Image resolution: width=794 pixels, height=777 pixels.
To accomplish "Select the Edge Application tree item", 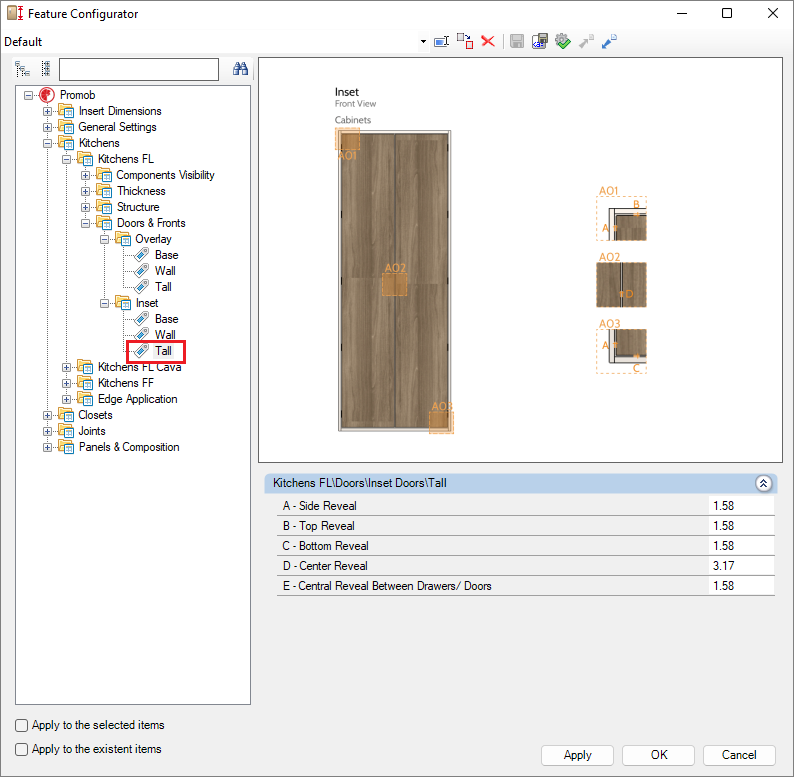I will (137, 399).
